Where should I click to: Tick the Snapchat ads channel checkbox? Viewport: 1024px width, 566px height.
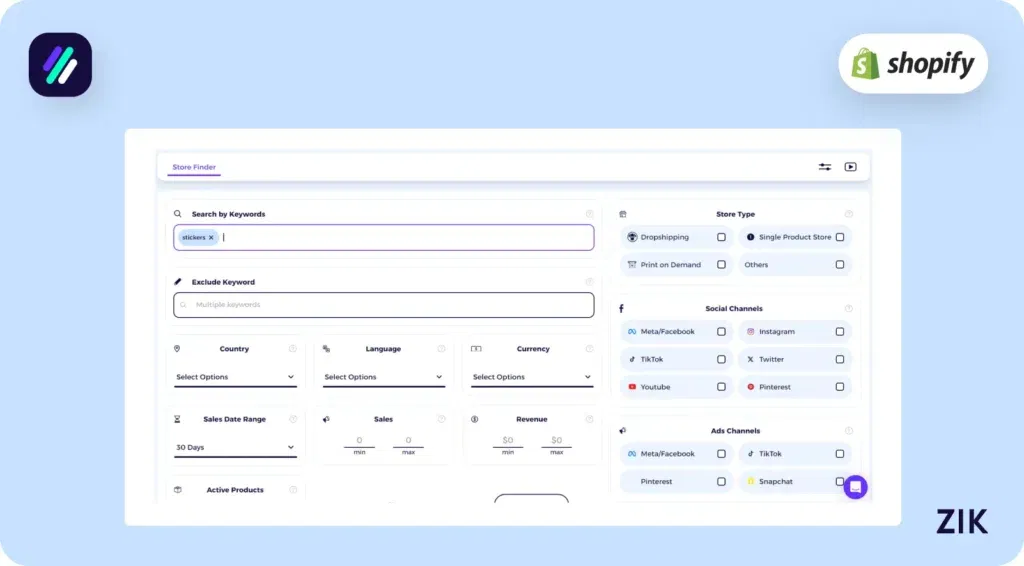tap(839, 481)
